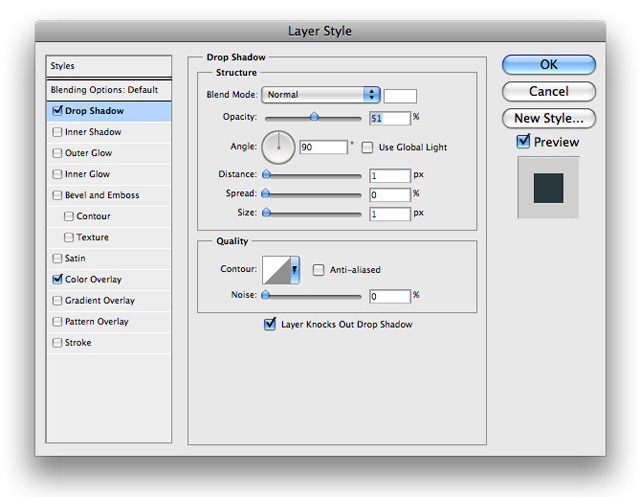Viewport: 640px width, 497px height.
Task: Open Stroke settings by label
Action: pyautogui.click(x=78, y=343)
